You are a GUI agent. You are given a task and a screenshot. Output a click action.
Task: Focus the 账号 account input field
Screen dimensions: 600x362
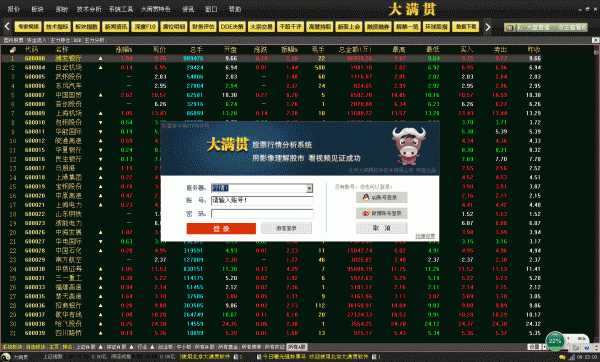coord(262,200)
